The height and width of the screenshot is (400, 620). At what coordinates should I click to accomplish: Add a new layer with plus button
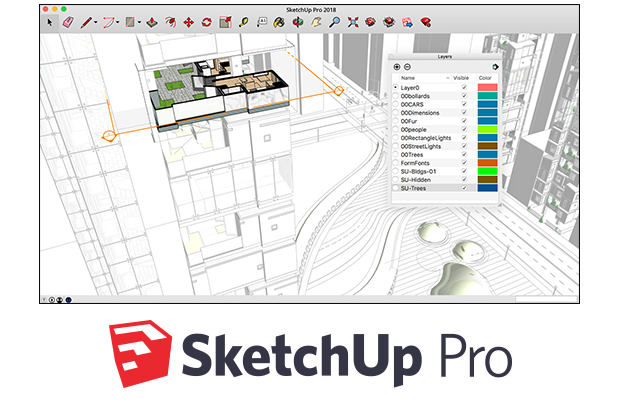click(x=397, y=67)
